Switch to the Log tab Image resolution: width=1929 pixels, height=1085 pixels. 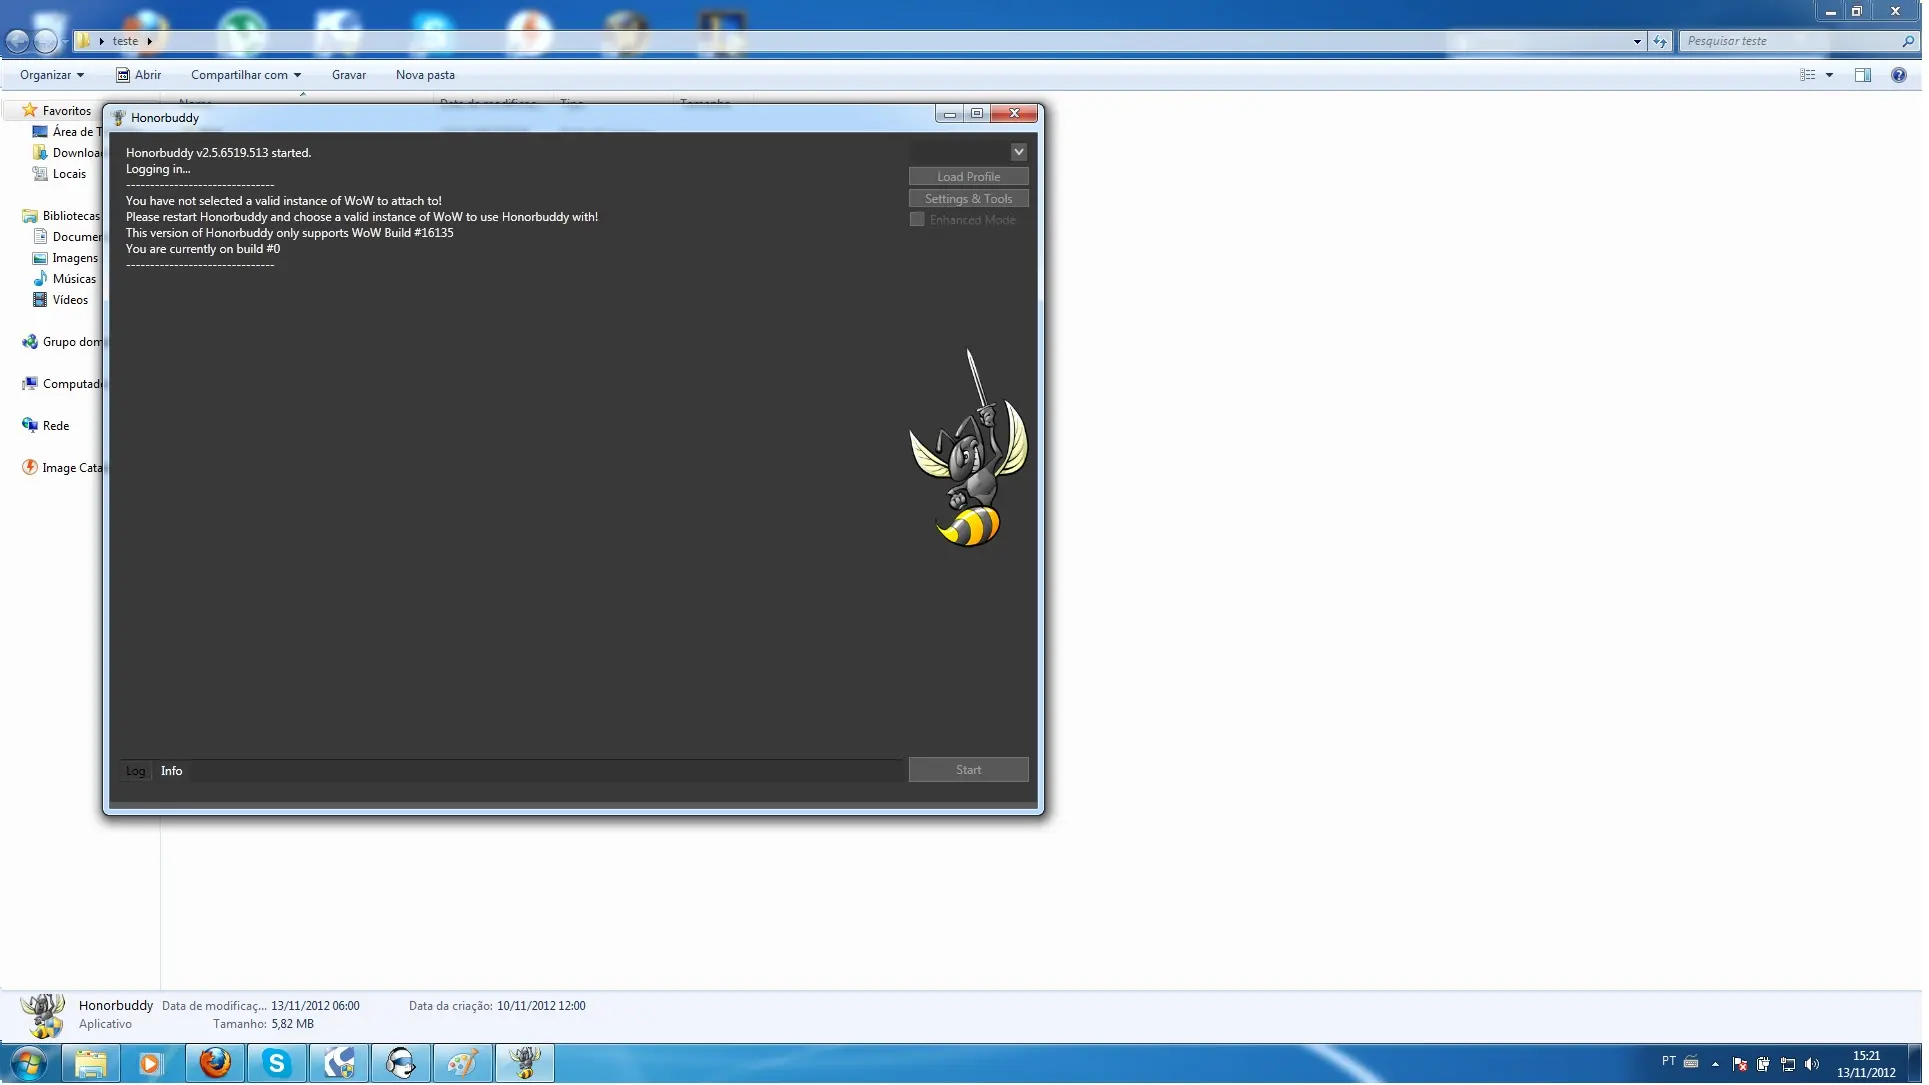pos(136,773)
